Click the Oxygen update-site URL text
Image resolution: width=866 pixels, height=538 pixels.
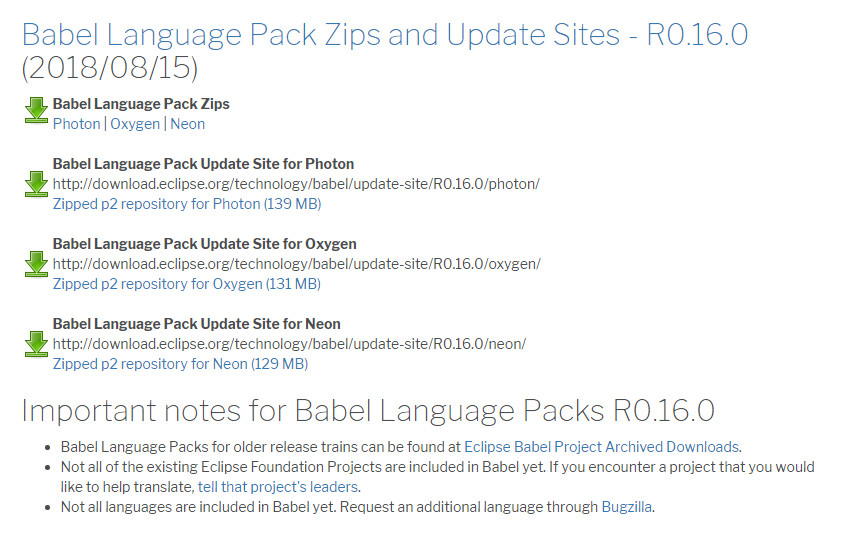point(296,264)
